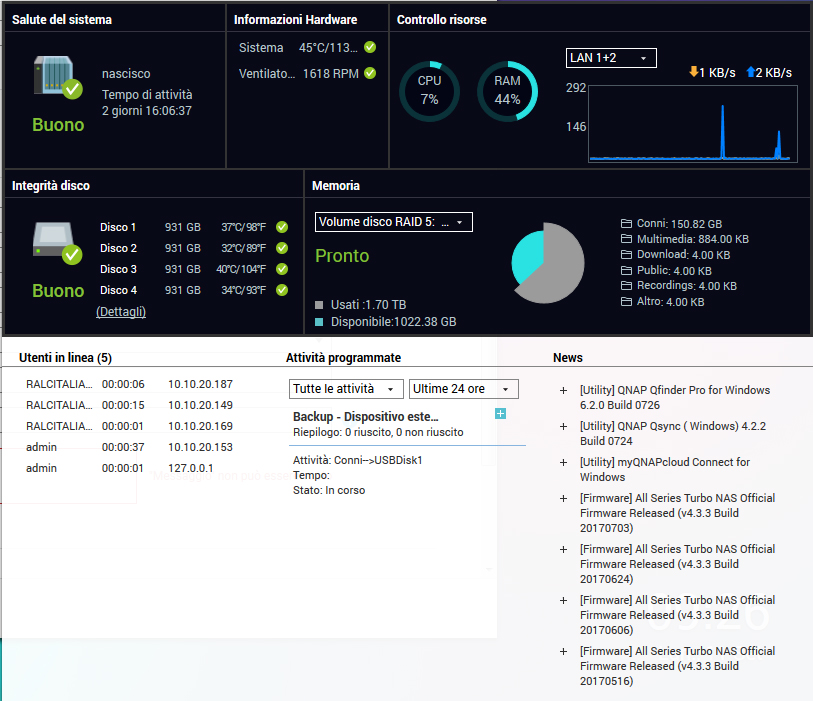Click the RAM usage gauge
The width and height of the screenshot is (813, 701).
pyautogui.click(x=507, y=91)
